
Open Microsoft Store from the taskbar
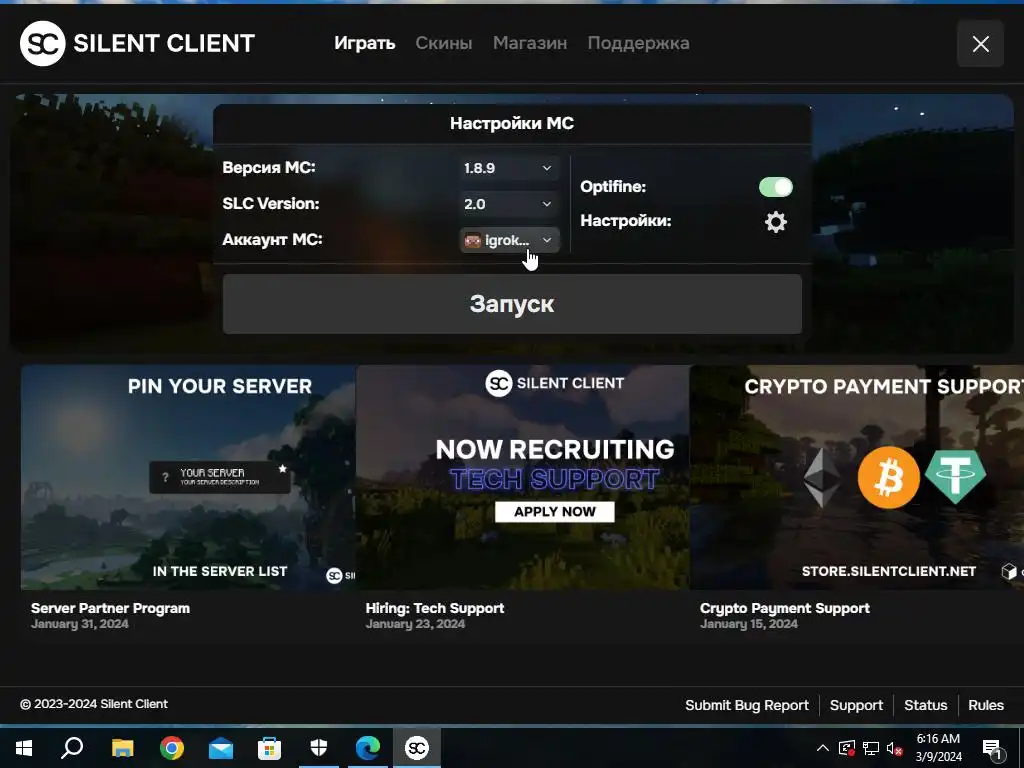(x=269, y=748)
